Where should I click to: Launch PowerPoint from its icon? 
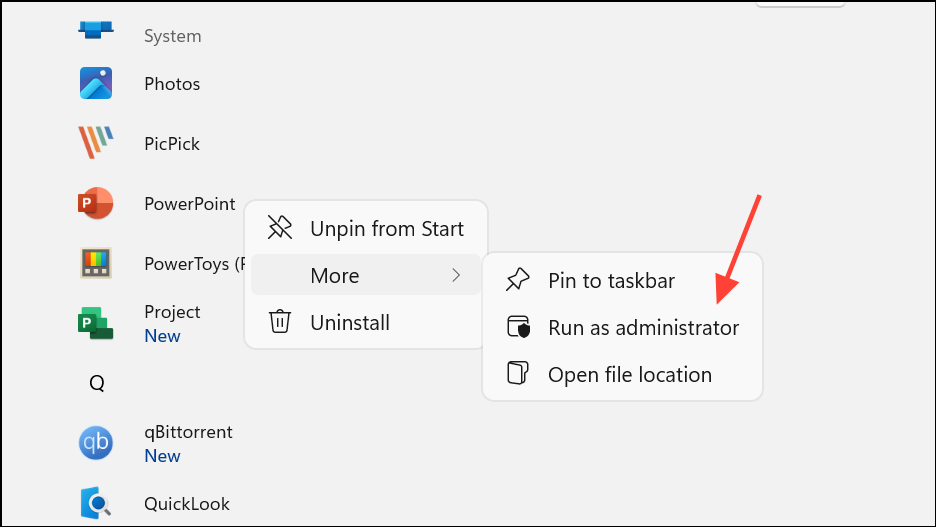(x=96, y=204)
